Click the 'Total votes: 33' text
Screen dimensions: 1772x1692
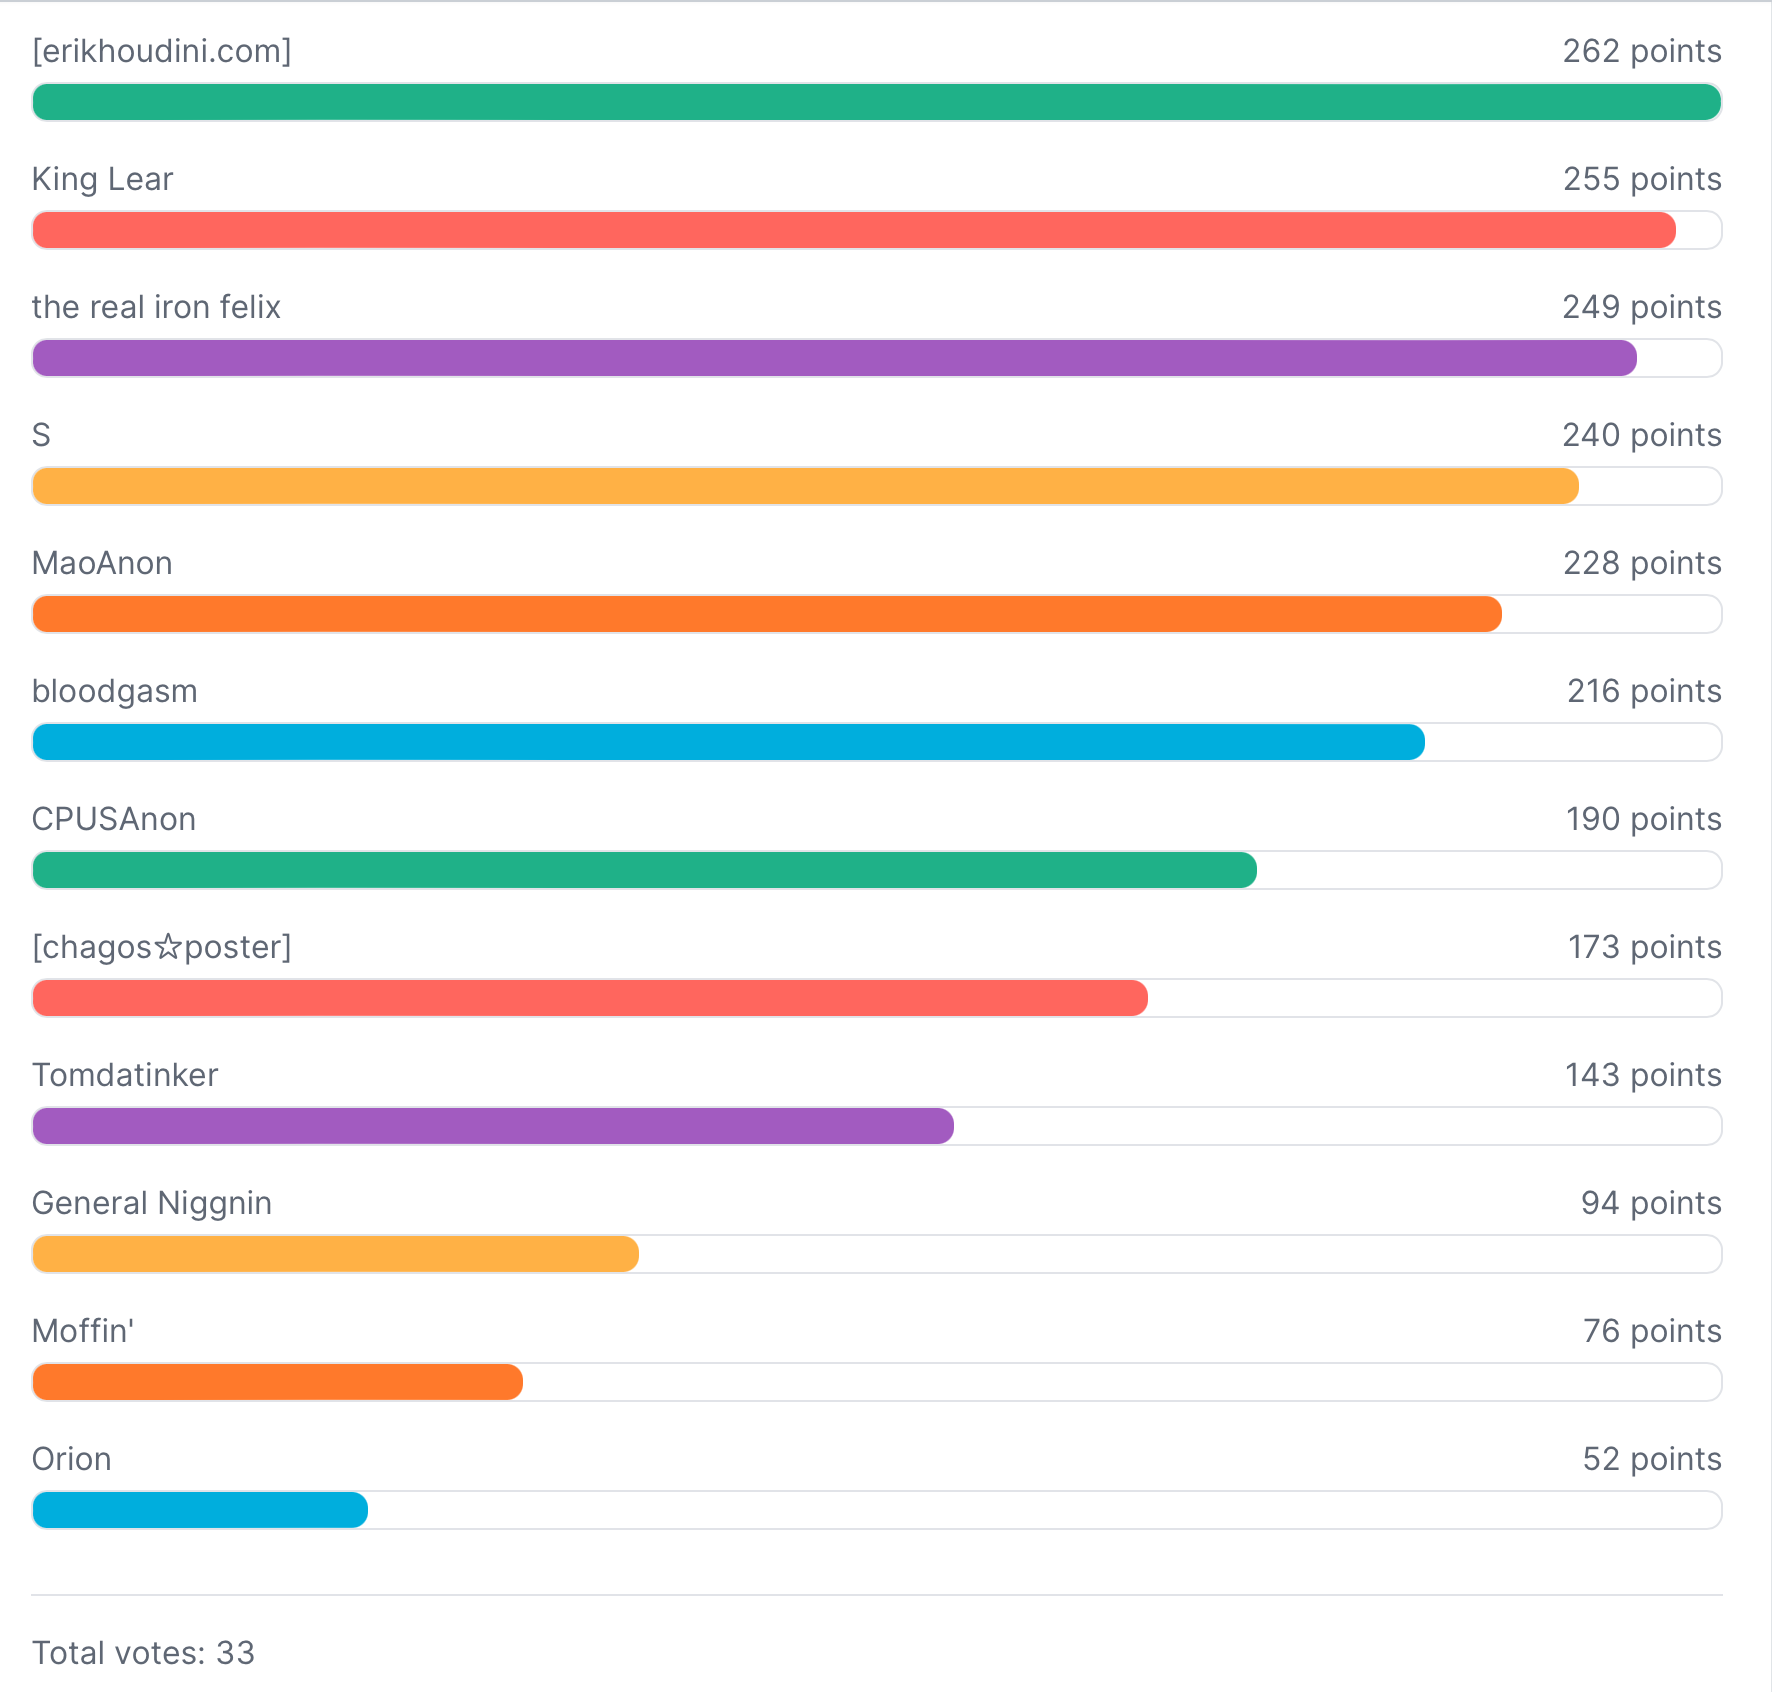coord(144,1653)
